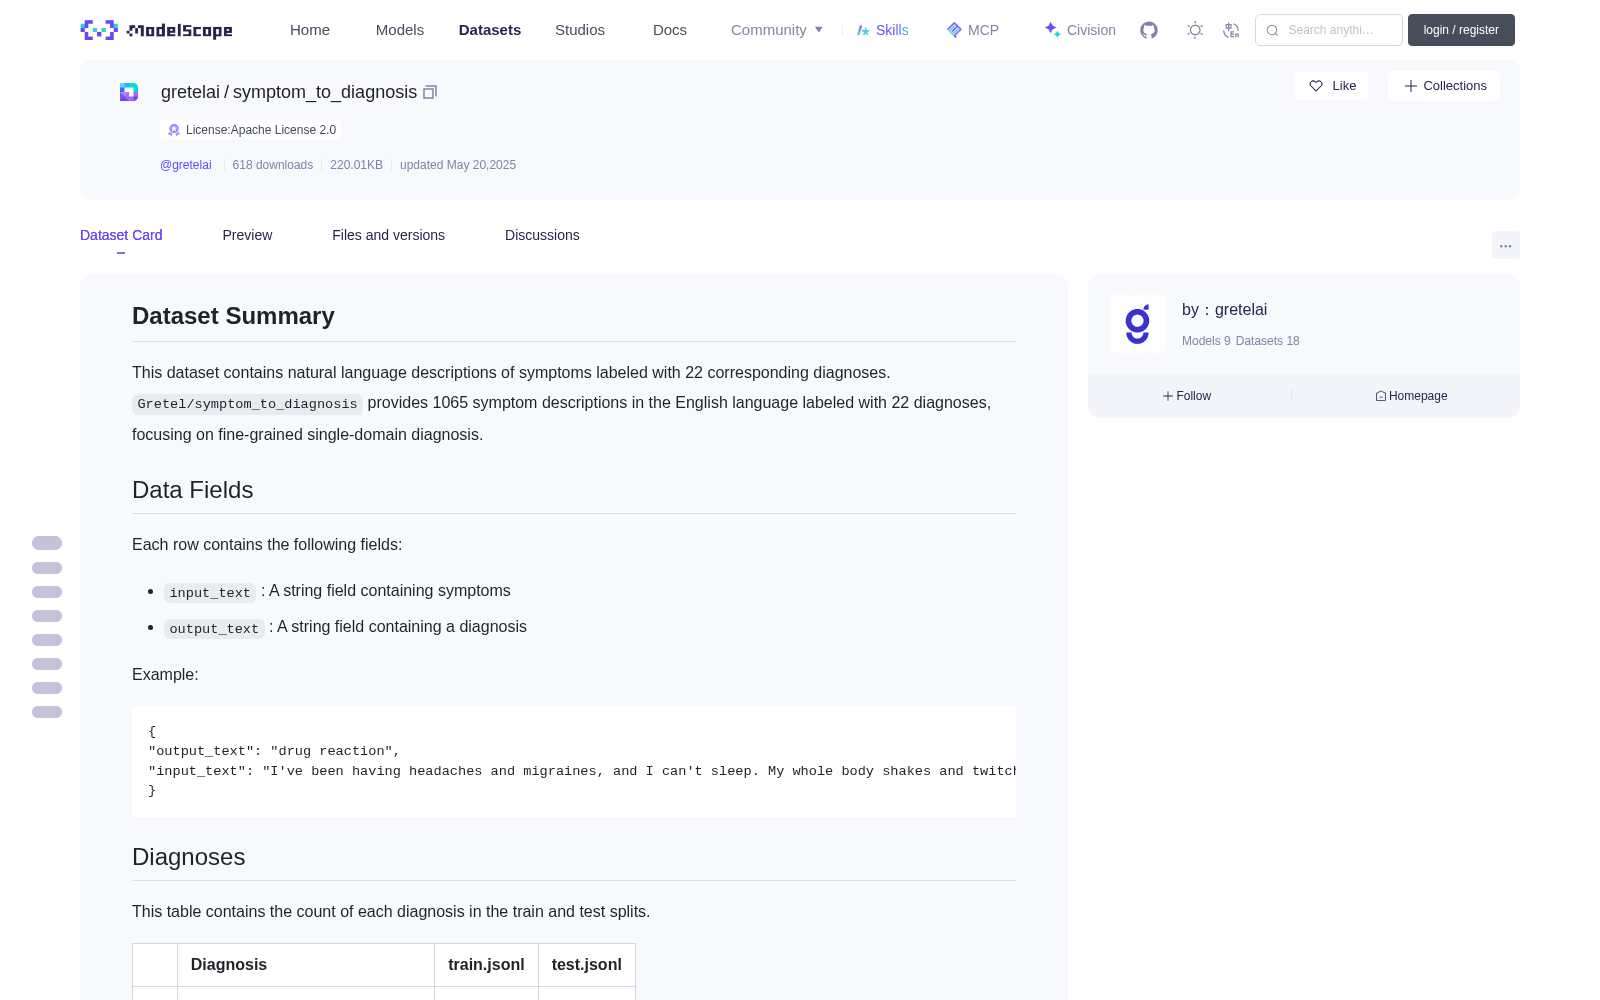Open the three-dots more options button
Viewport: 1600px width, 1000px height.
tap(1505, 245)
